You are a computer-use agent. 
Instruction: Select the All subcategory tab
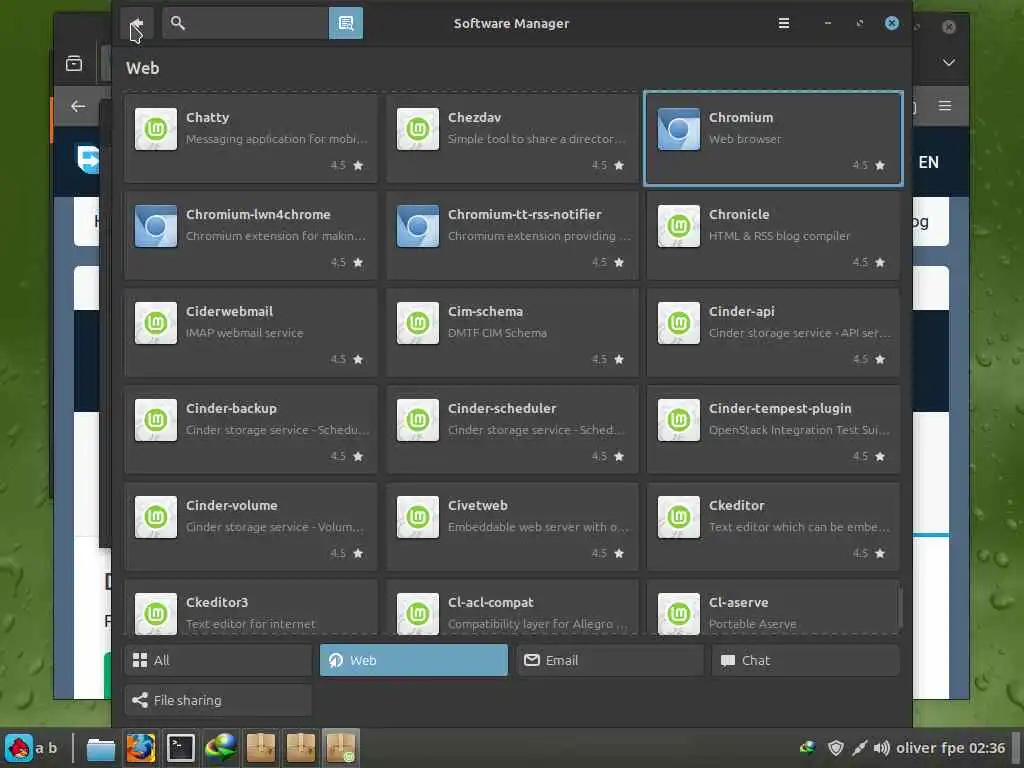pyautogui.click(x=218, y=660)
